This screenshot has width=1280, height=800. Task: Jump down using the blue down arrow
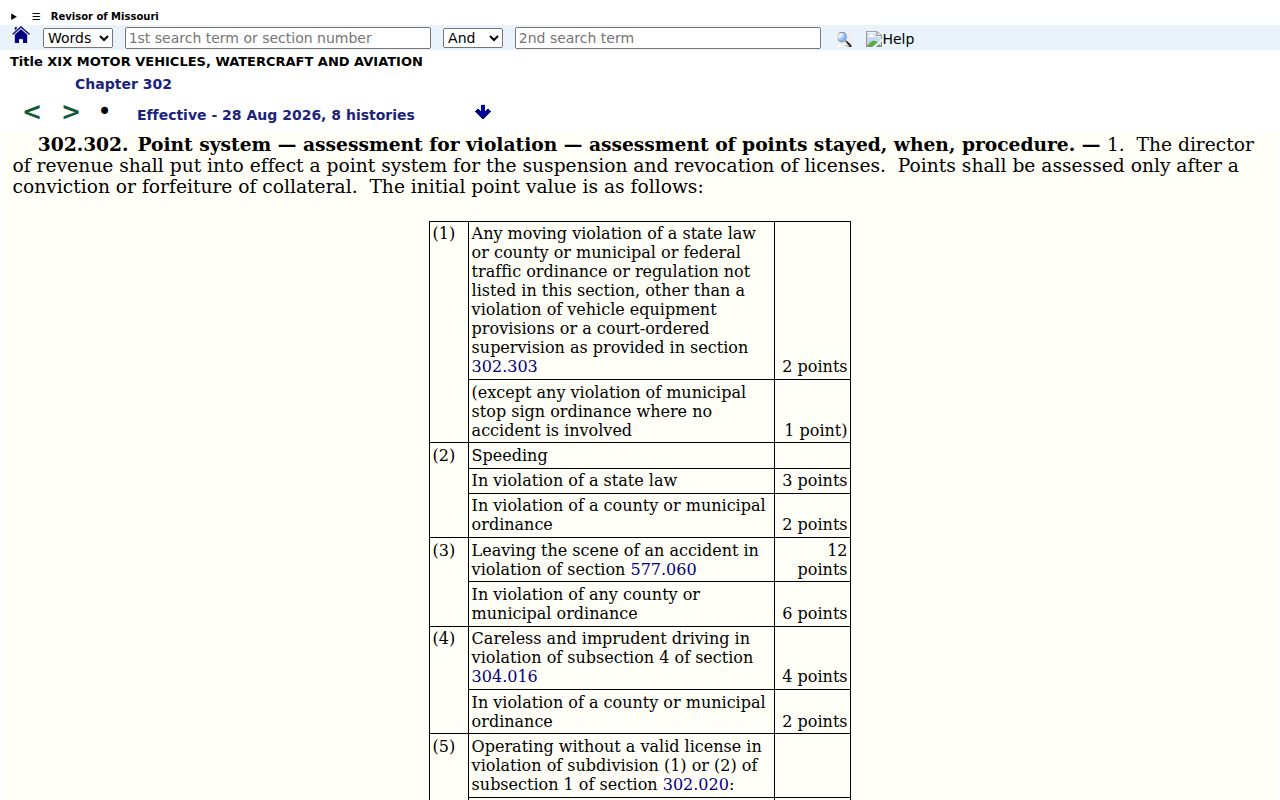(483, 112)
